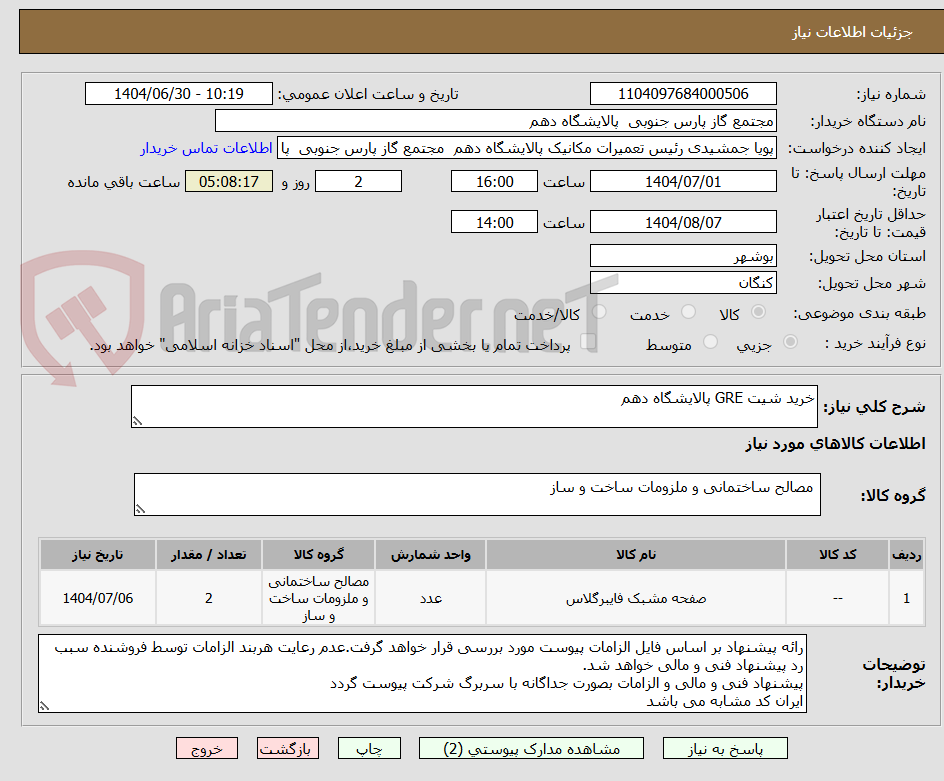Select the متوسط purchase process radio

(711, 341)
